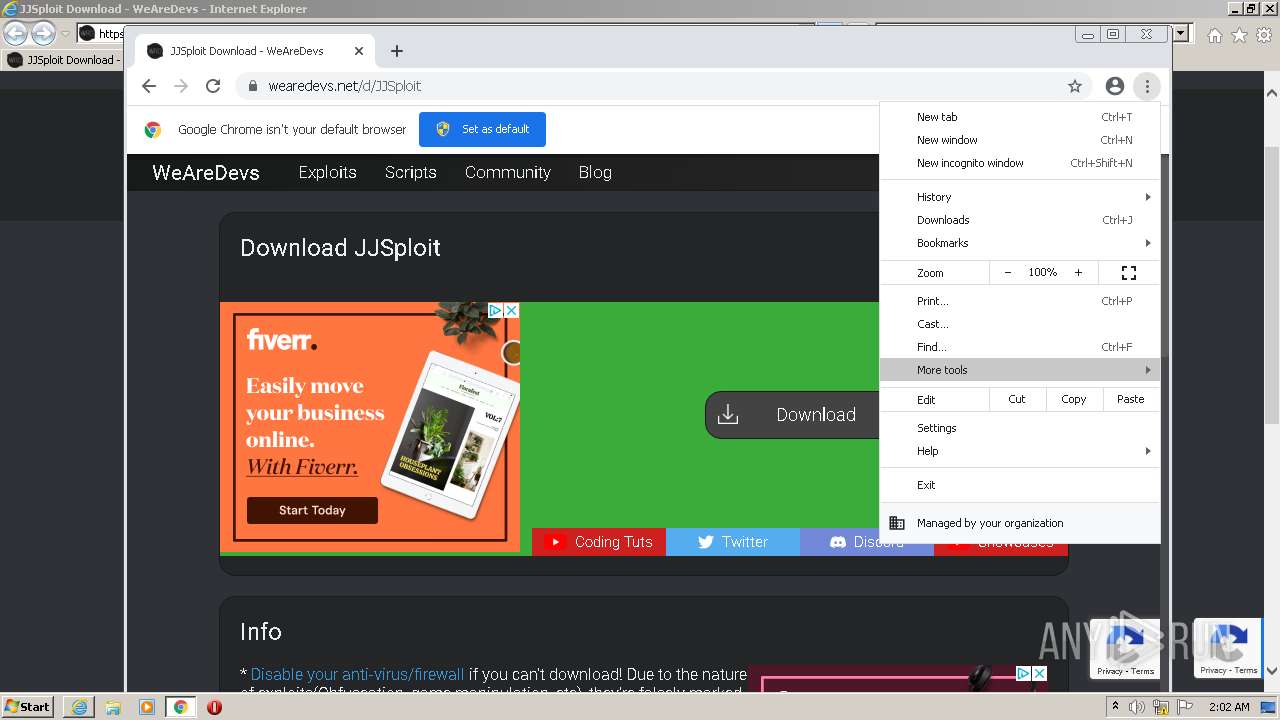The image size is (1280, 720).
Task: Click red Opera-like taskbar icon
Action: 214,707
